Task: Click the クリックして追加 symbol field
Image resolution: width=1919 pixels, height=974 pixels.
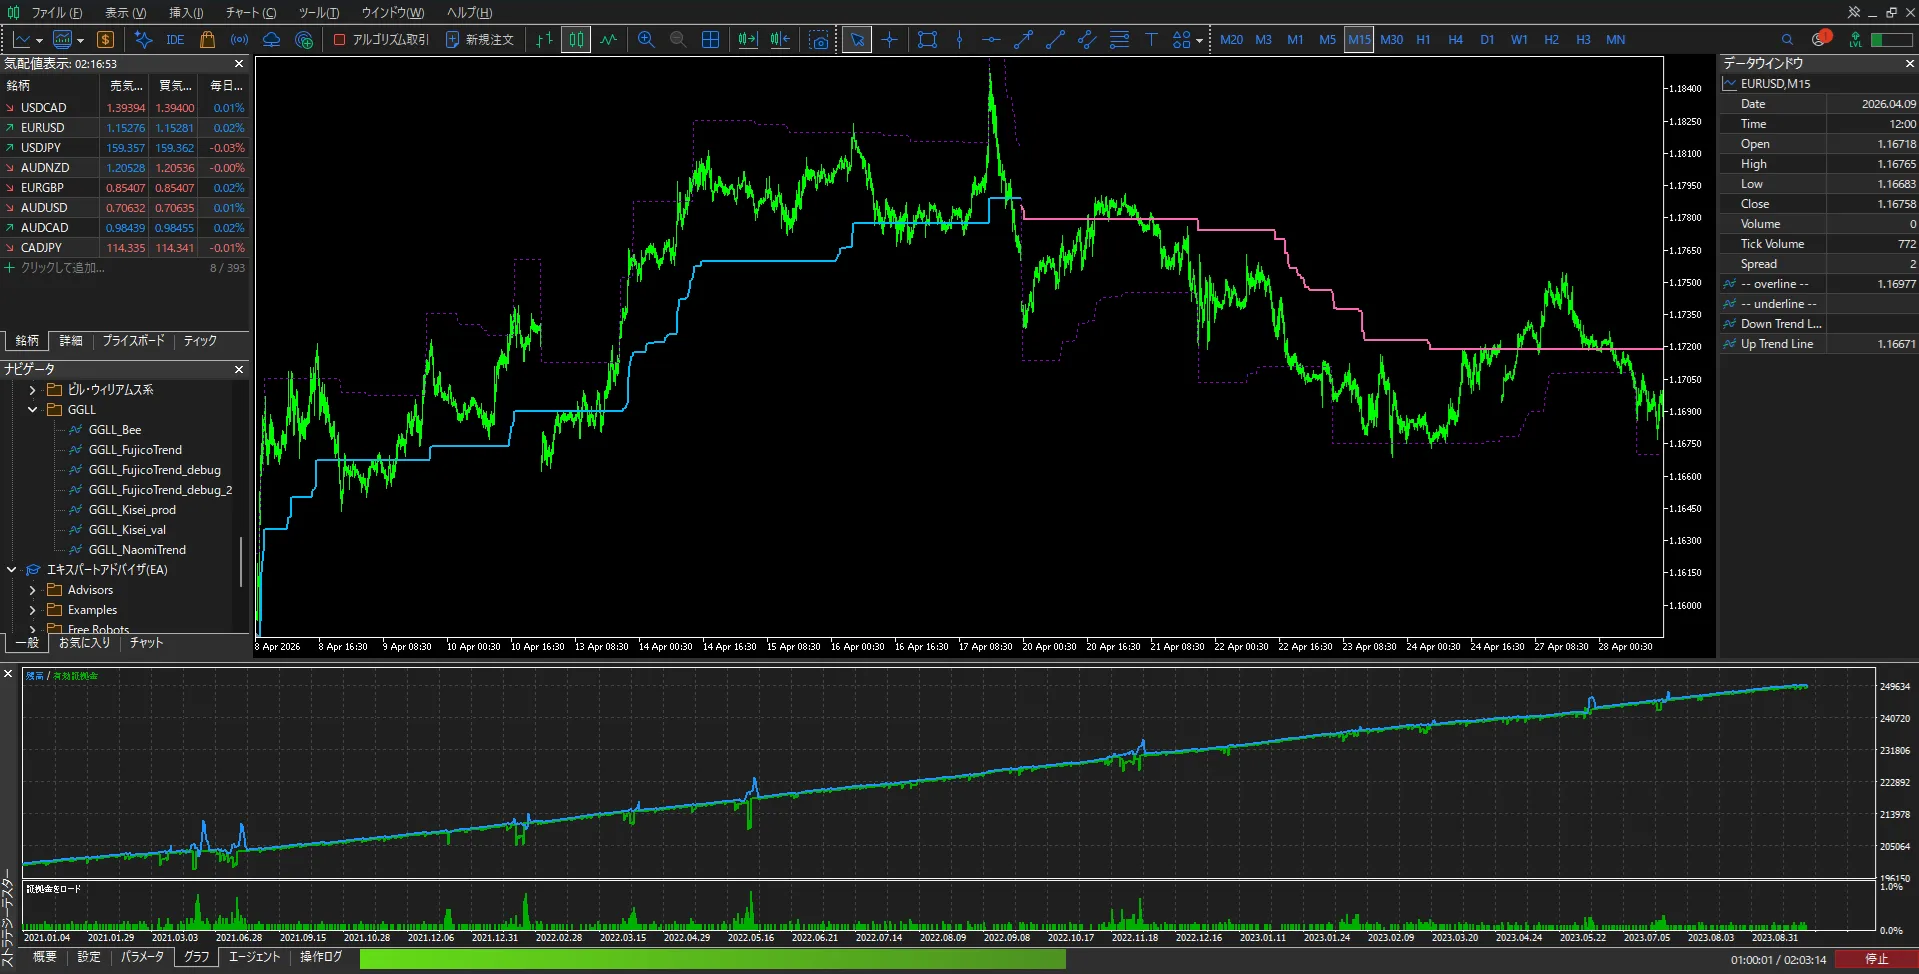Action: [x=62, y=268]
